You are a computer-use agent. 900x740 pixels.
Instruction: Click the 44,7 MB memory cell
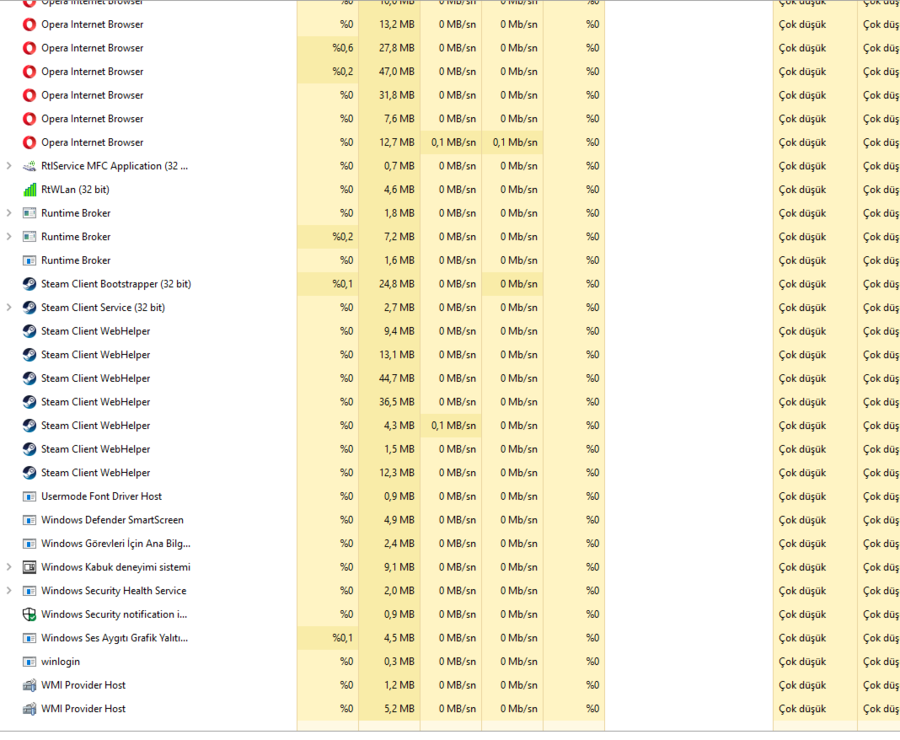389,378
